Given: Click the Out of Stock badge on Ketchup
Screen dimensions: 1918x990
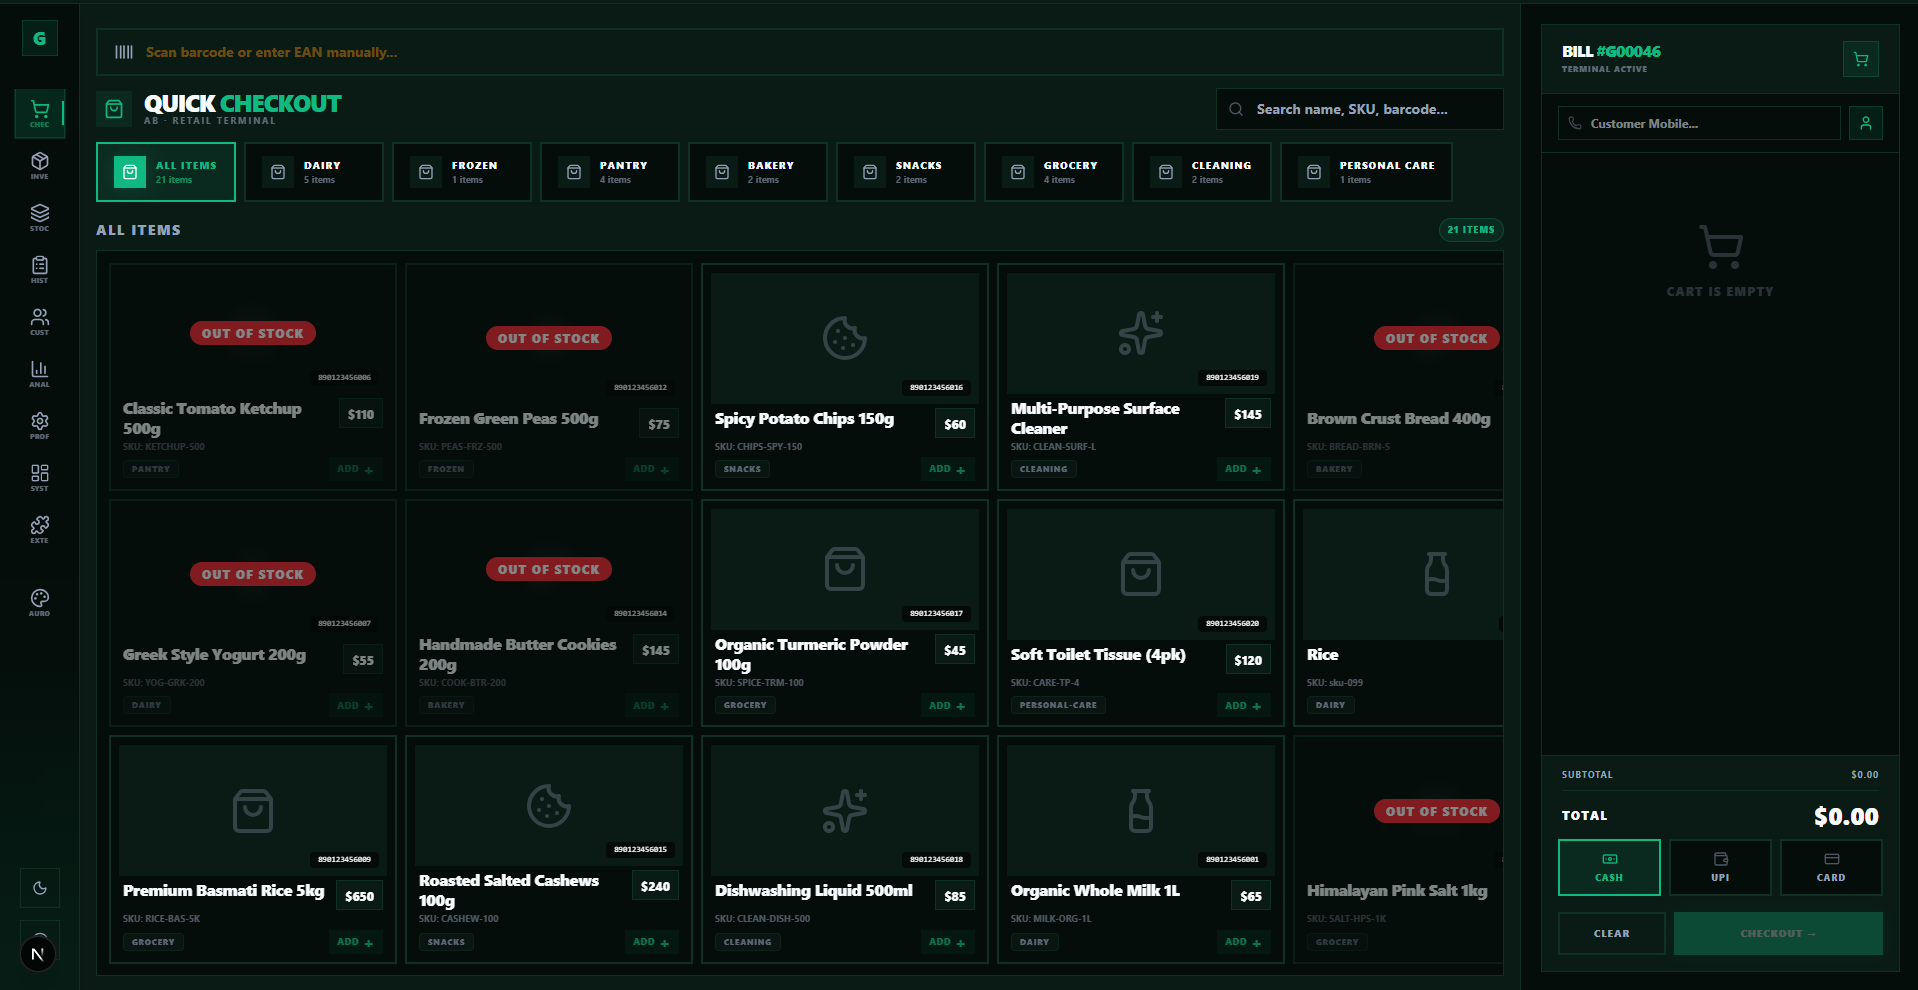Looking at the screenshot, I should click(253, 333).
